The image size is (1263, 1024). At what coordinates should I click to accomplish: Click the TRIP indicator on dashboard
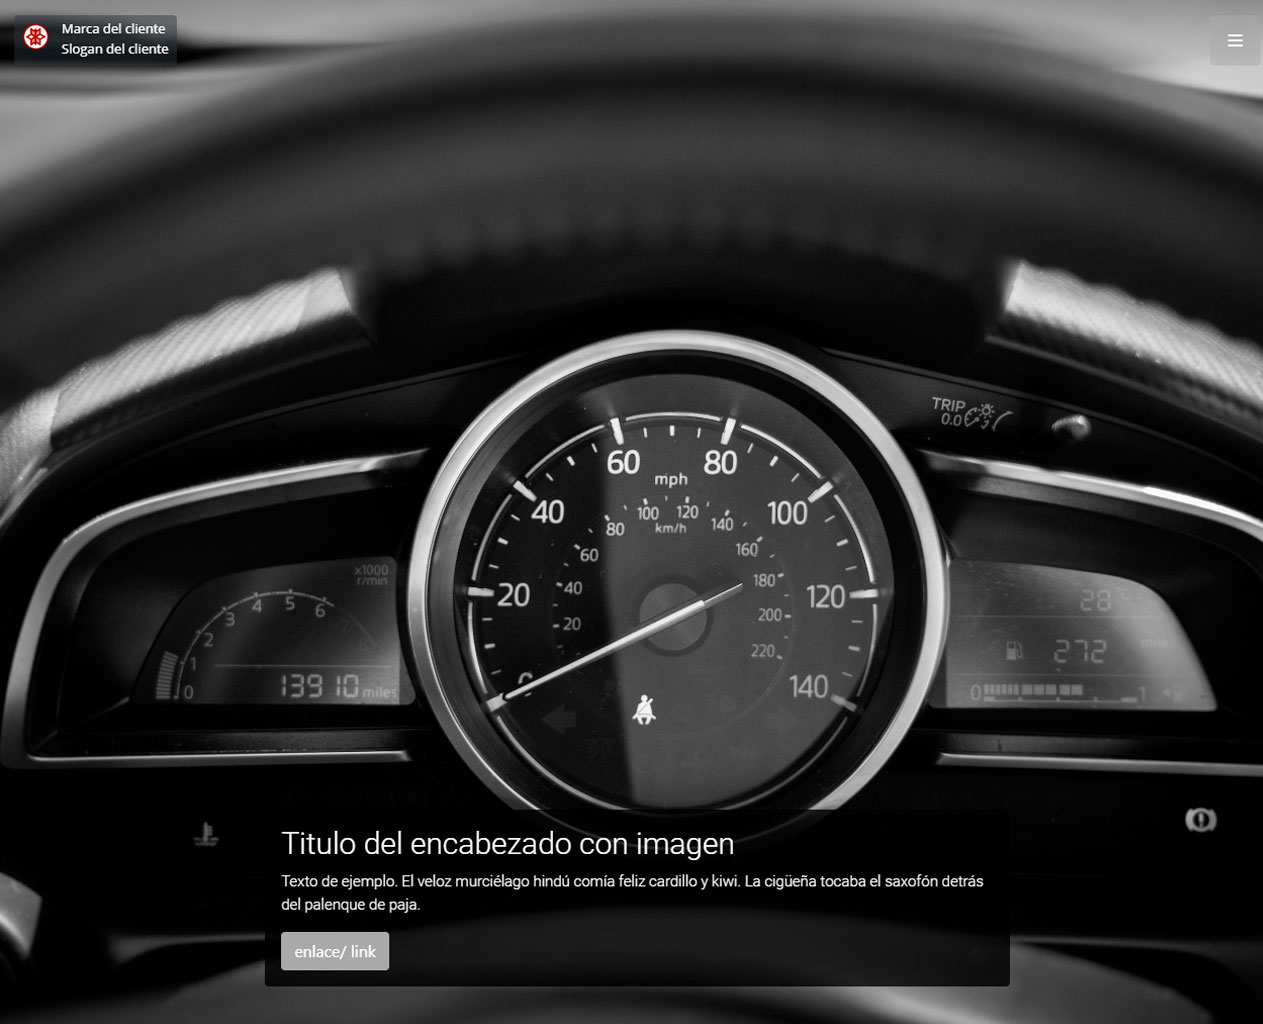[x=948, y=411]
